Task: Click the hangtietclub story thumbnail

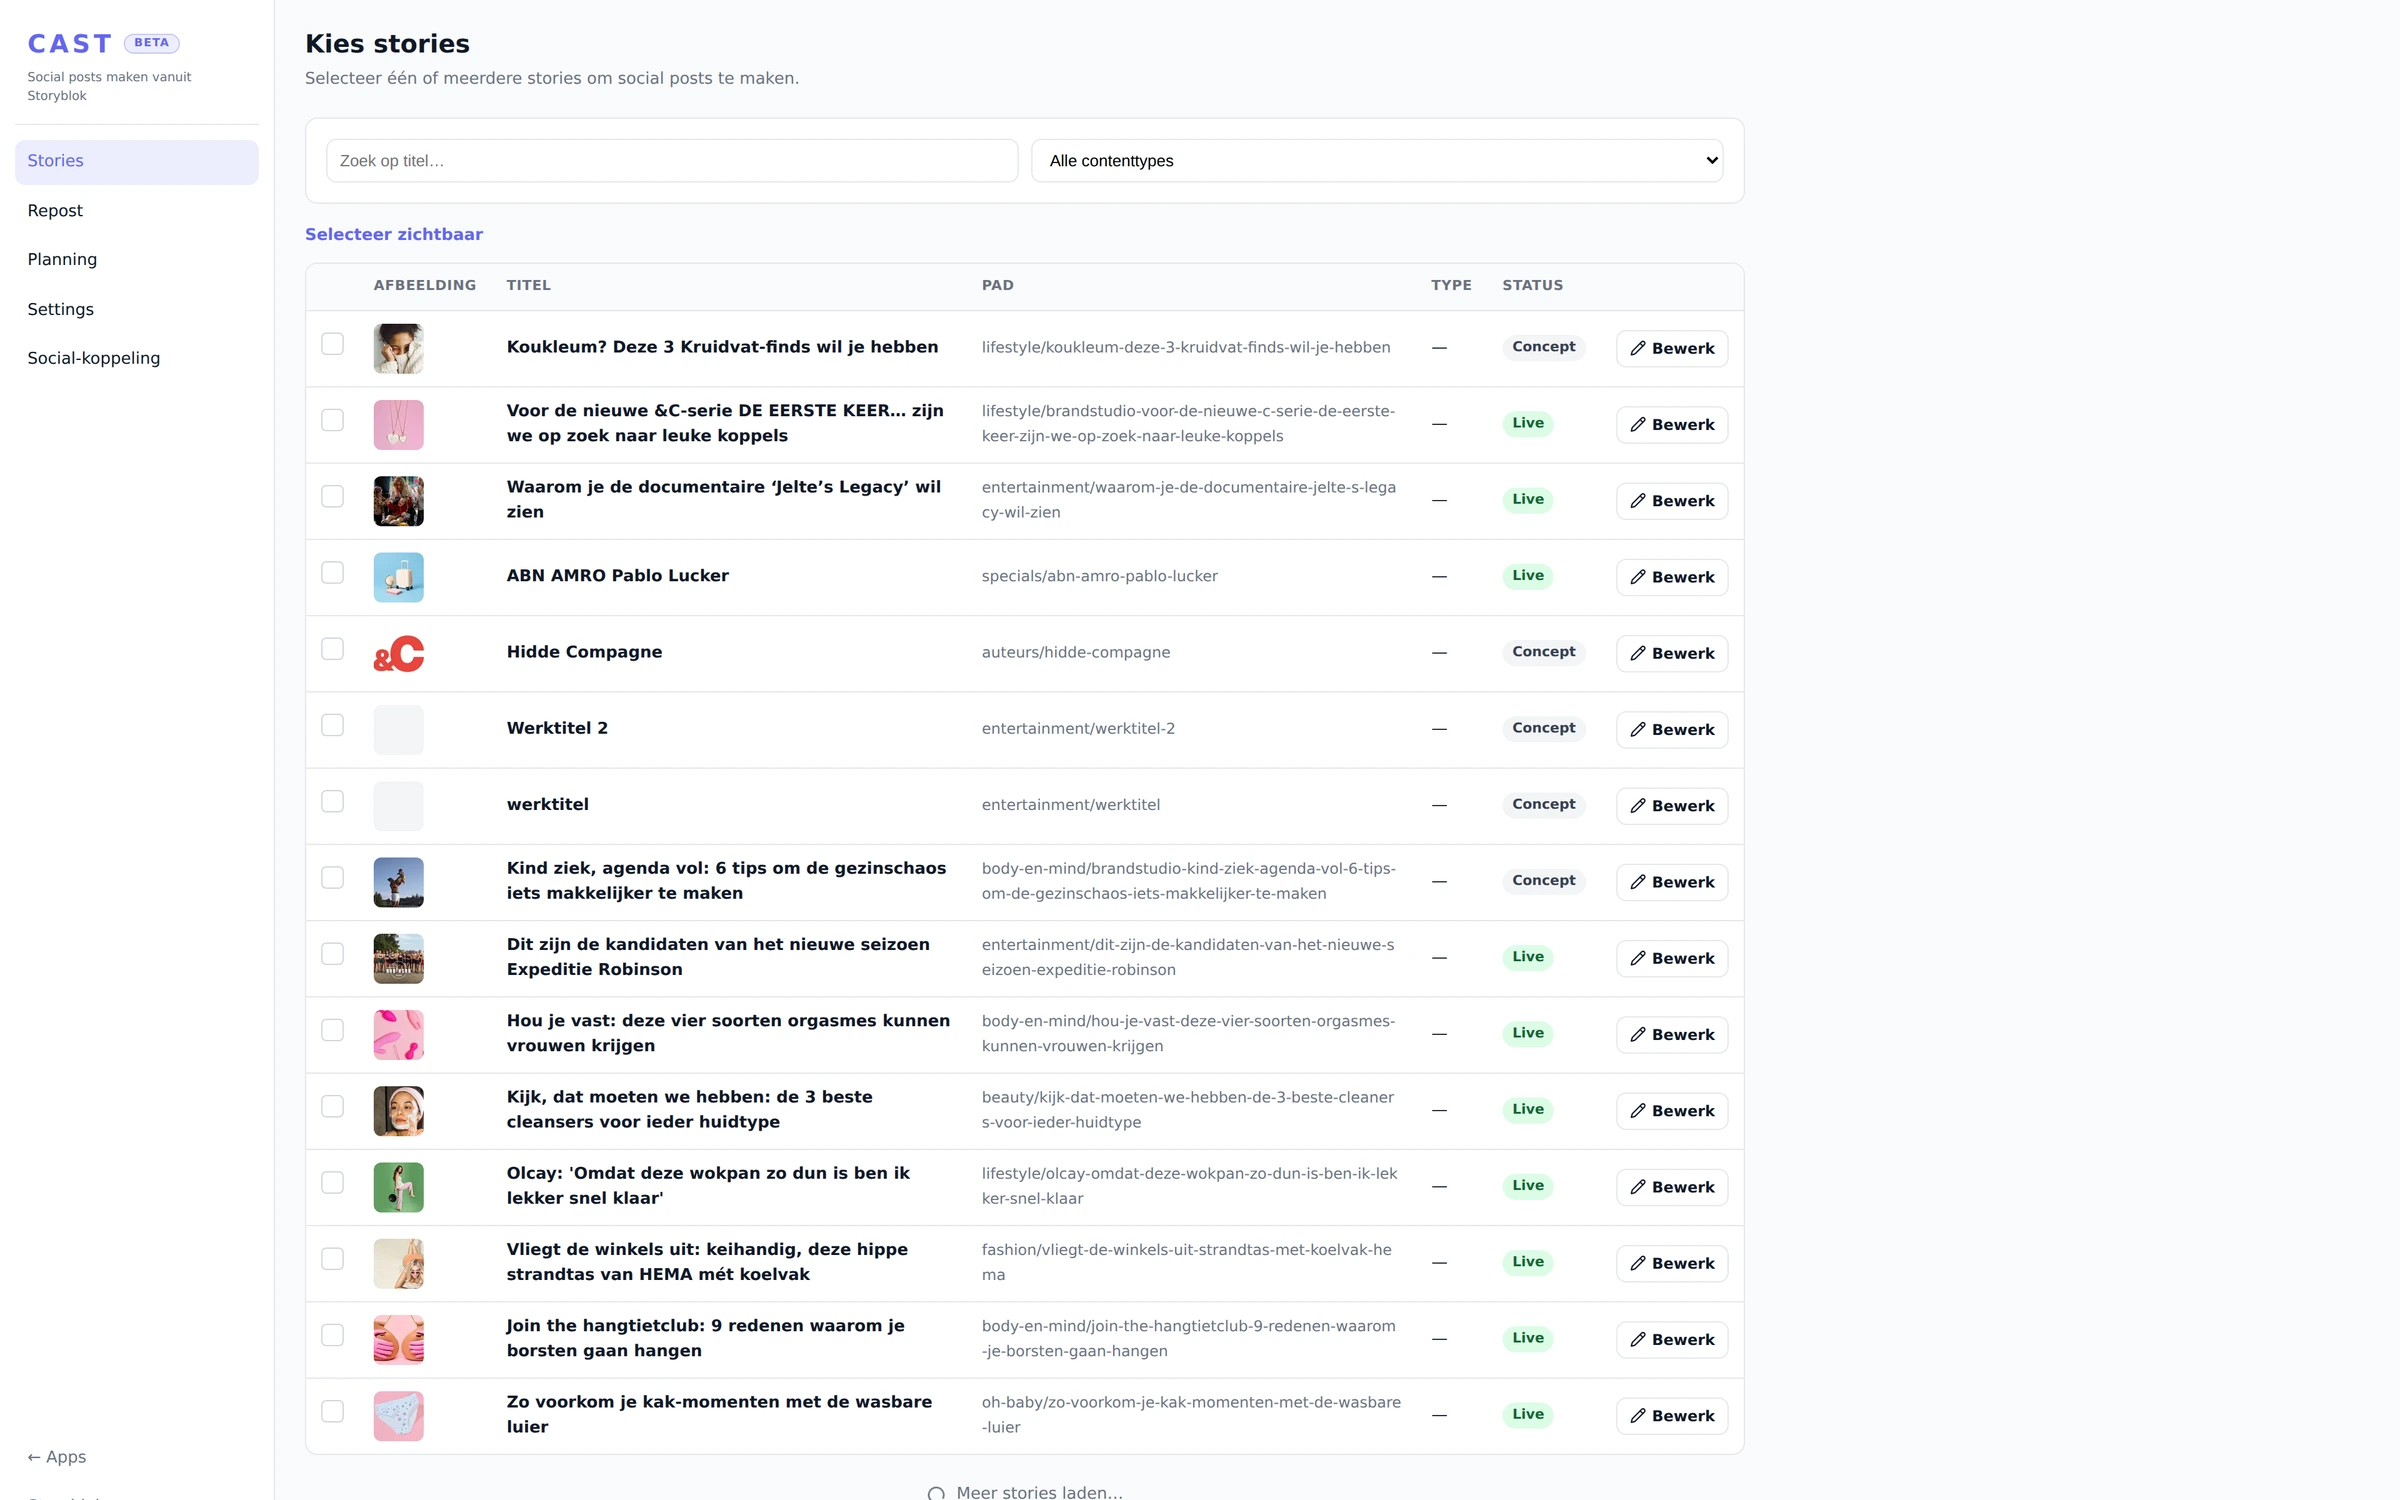Action: [x=398, y=1340]
